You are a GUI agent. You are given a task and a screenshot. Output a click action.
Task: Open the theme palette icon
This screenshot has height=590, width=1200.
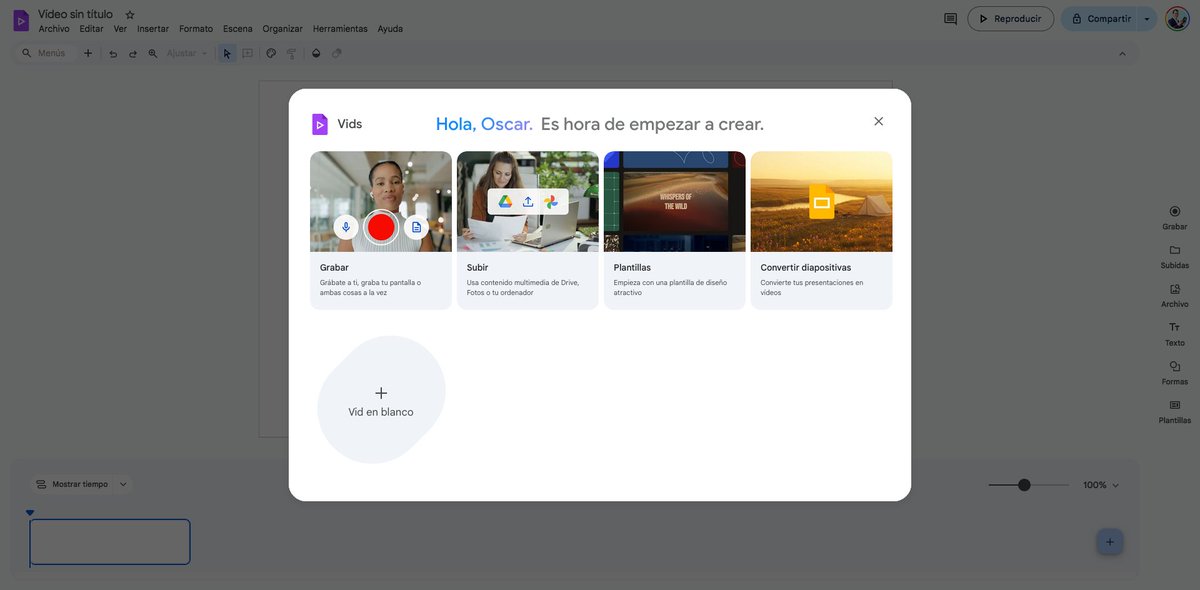click(x=271, y=53)
